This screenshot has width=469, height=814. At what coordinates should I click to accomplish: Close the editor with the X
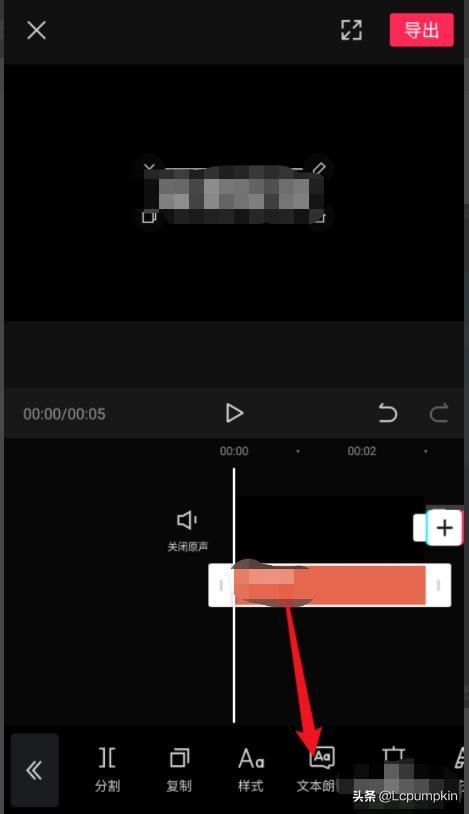click(x=36, y=30)
